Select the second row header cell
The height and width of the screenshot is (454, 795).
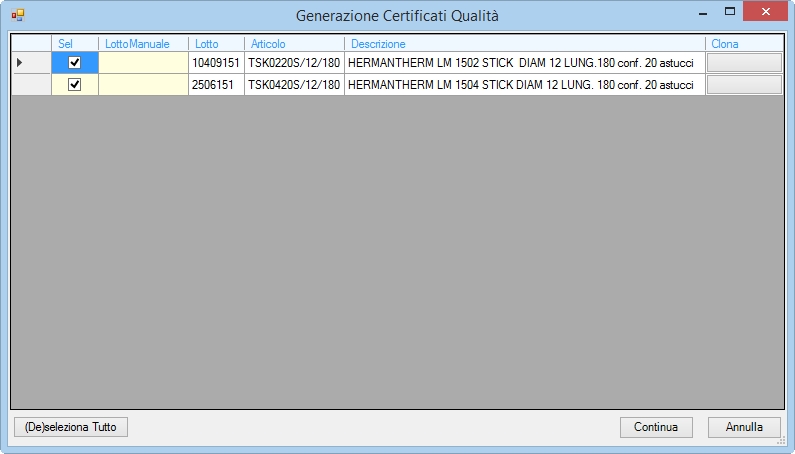(31, 84)
